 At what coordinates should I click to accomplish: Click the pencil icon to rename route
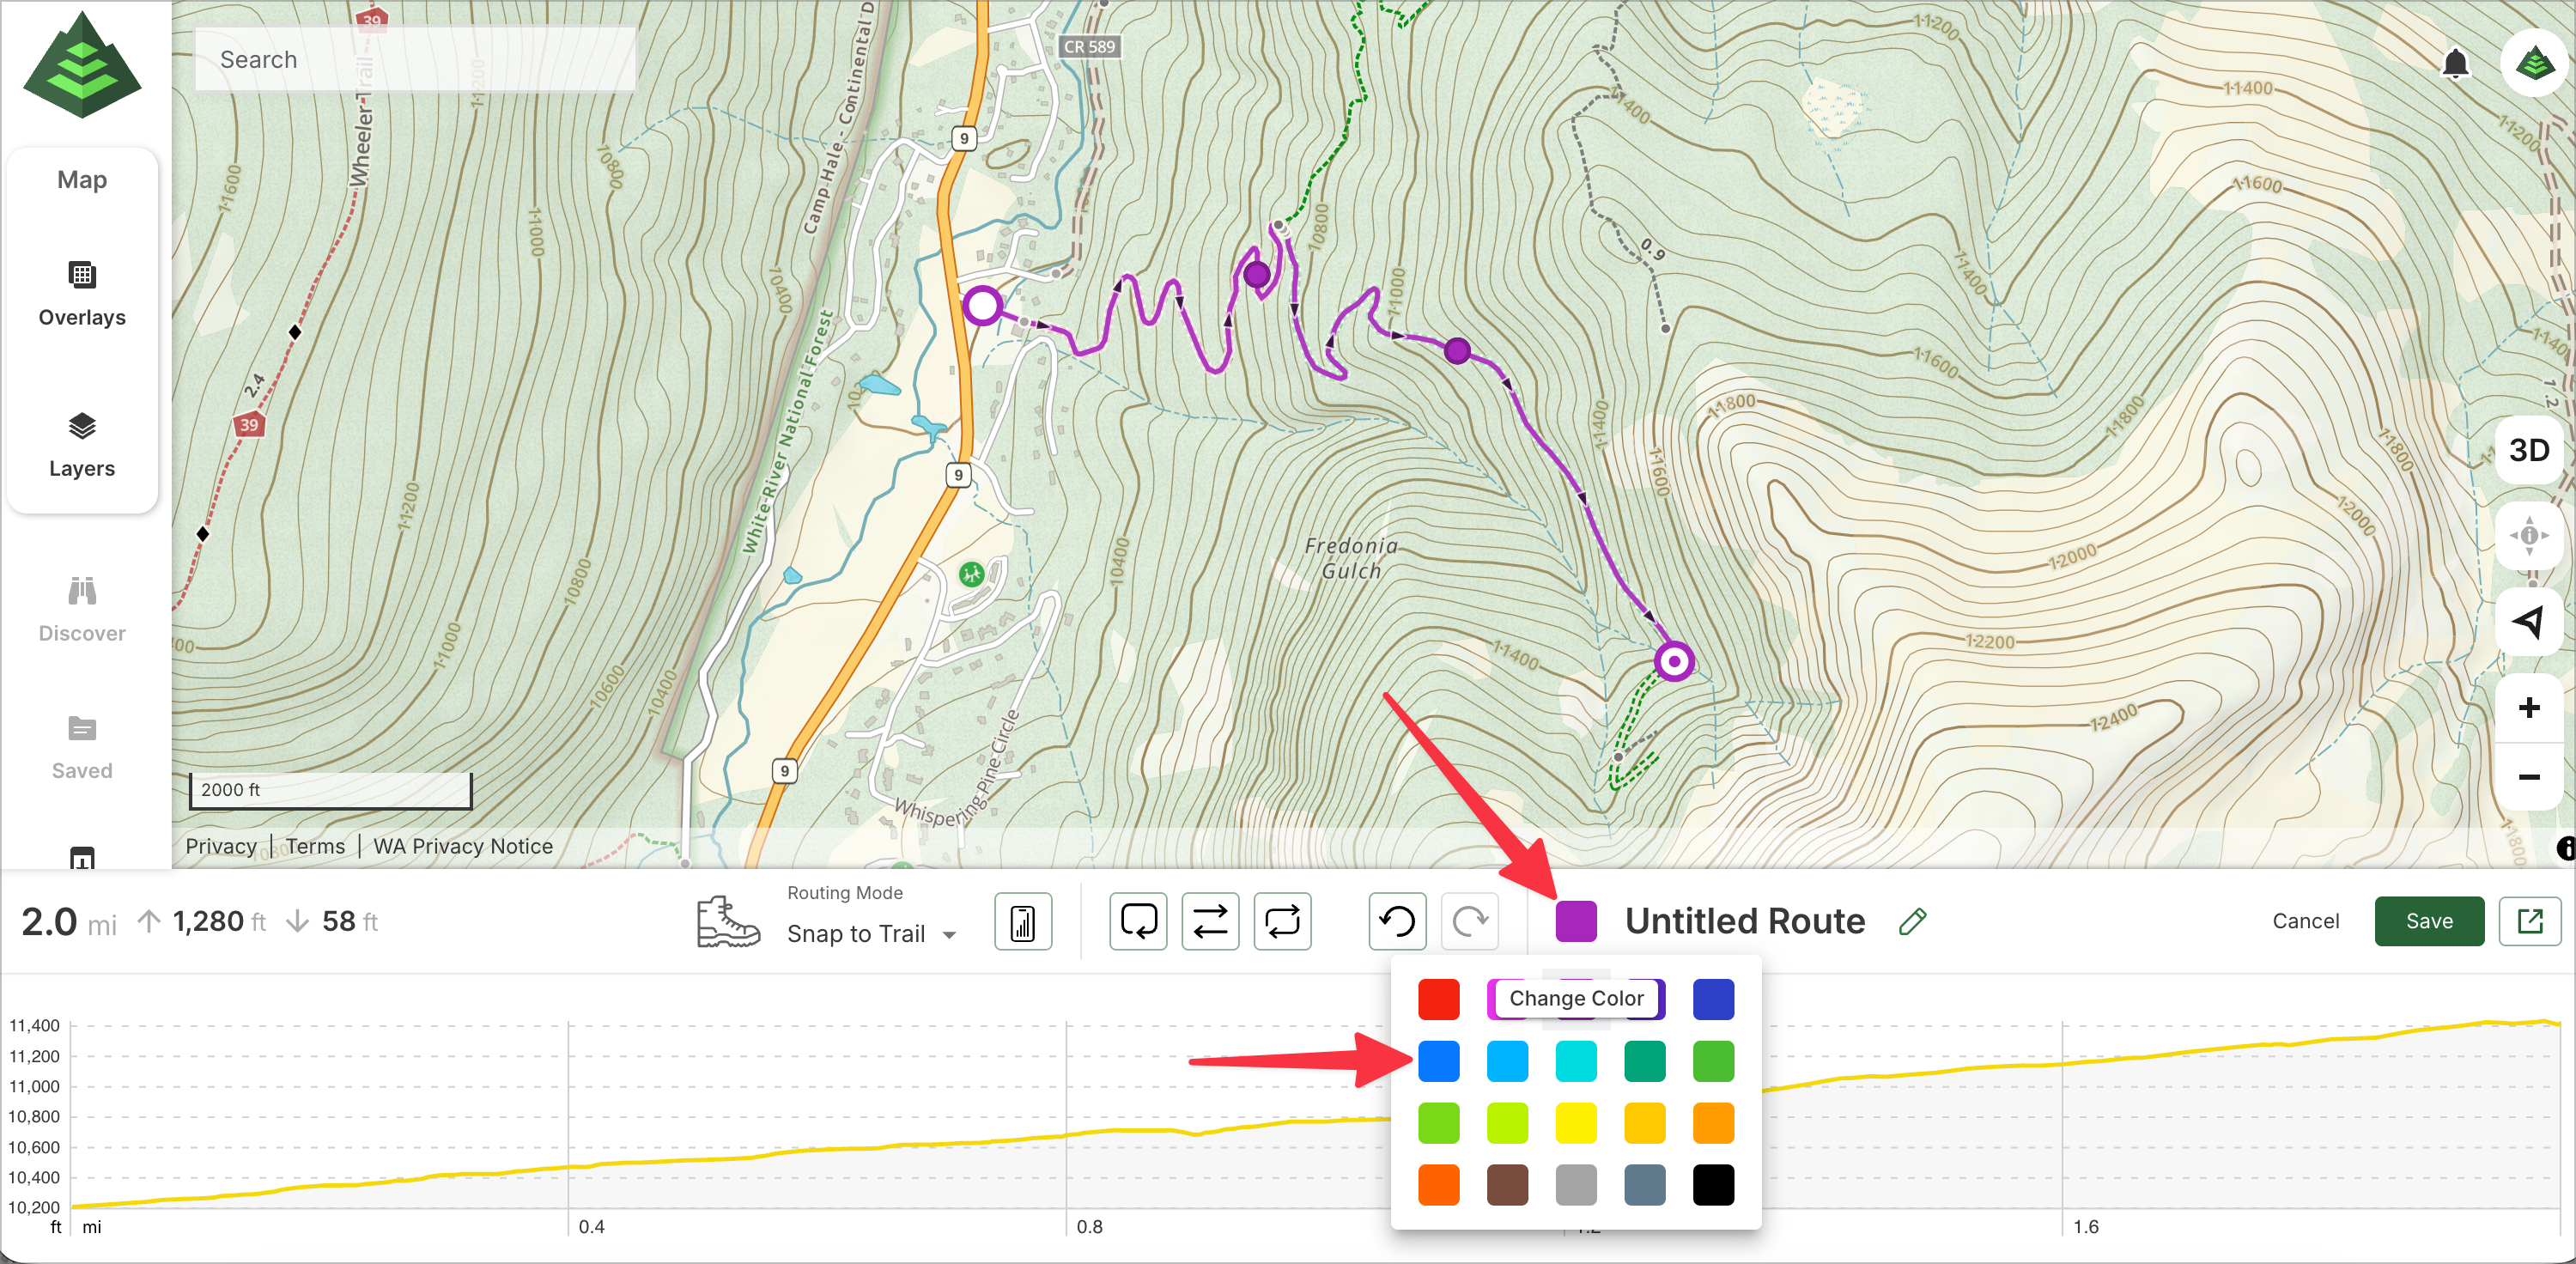[x=1912, y=921]
